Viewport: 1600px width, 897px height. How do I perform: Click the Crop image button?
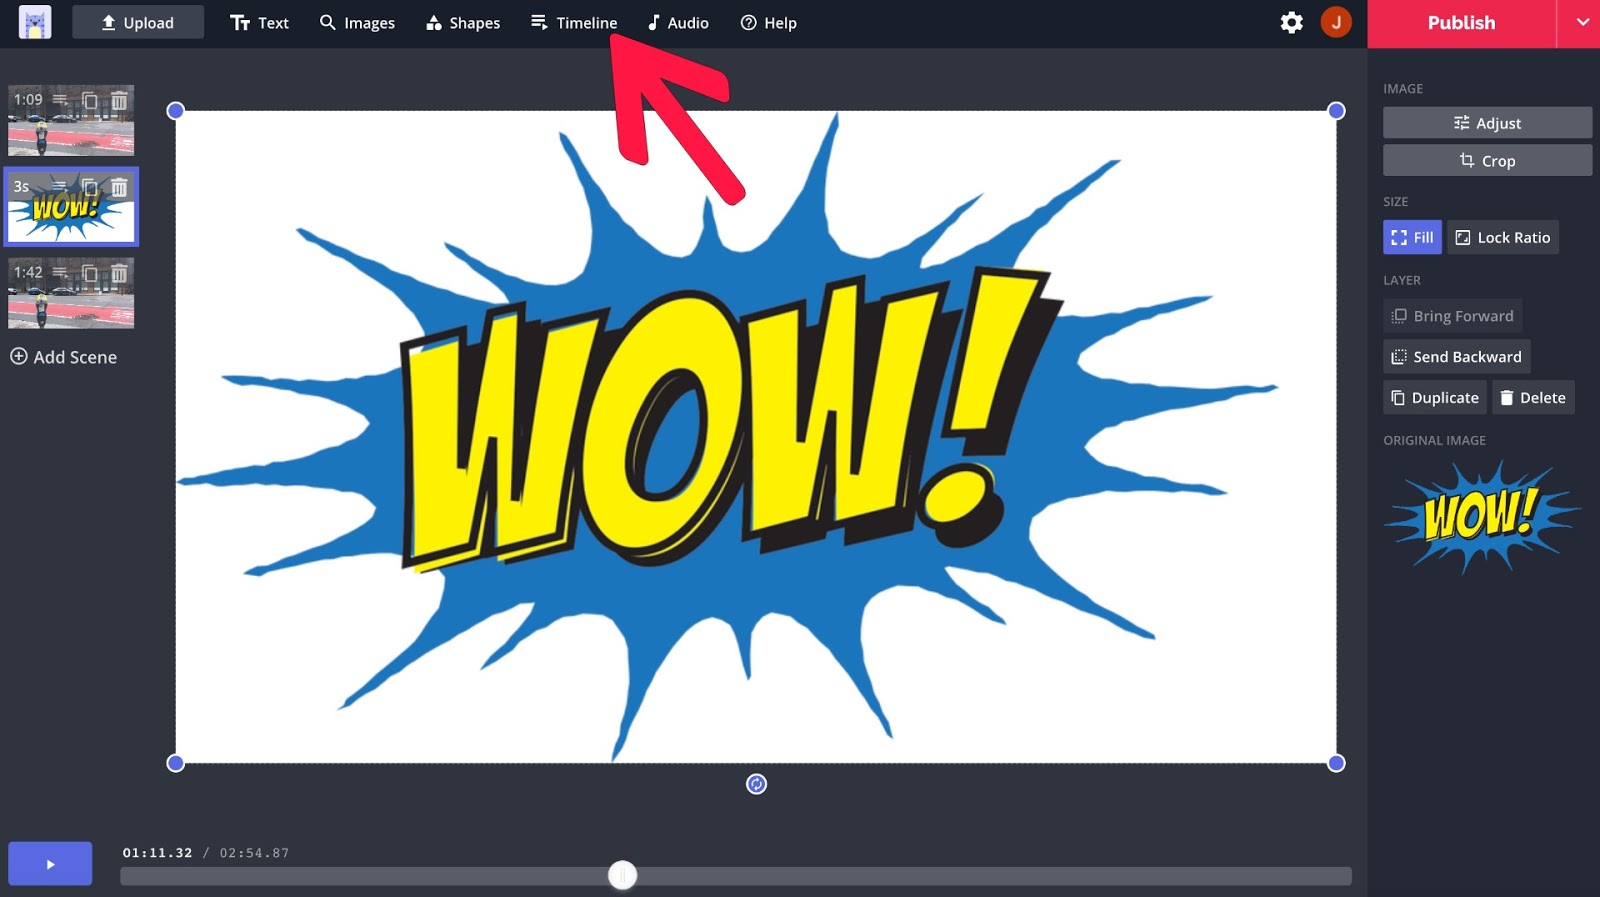(x=1487, y=160)
